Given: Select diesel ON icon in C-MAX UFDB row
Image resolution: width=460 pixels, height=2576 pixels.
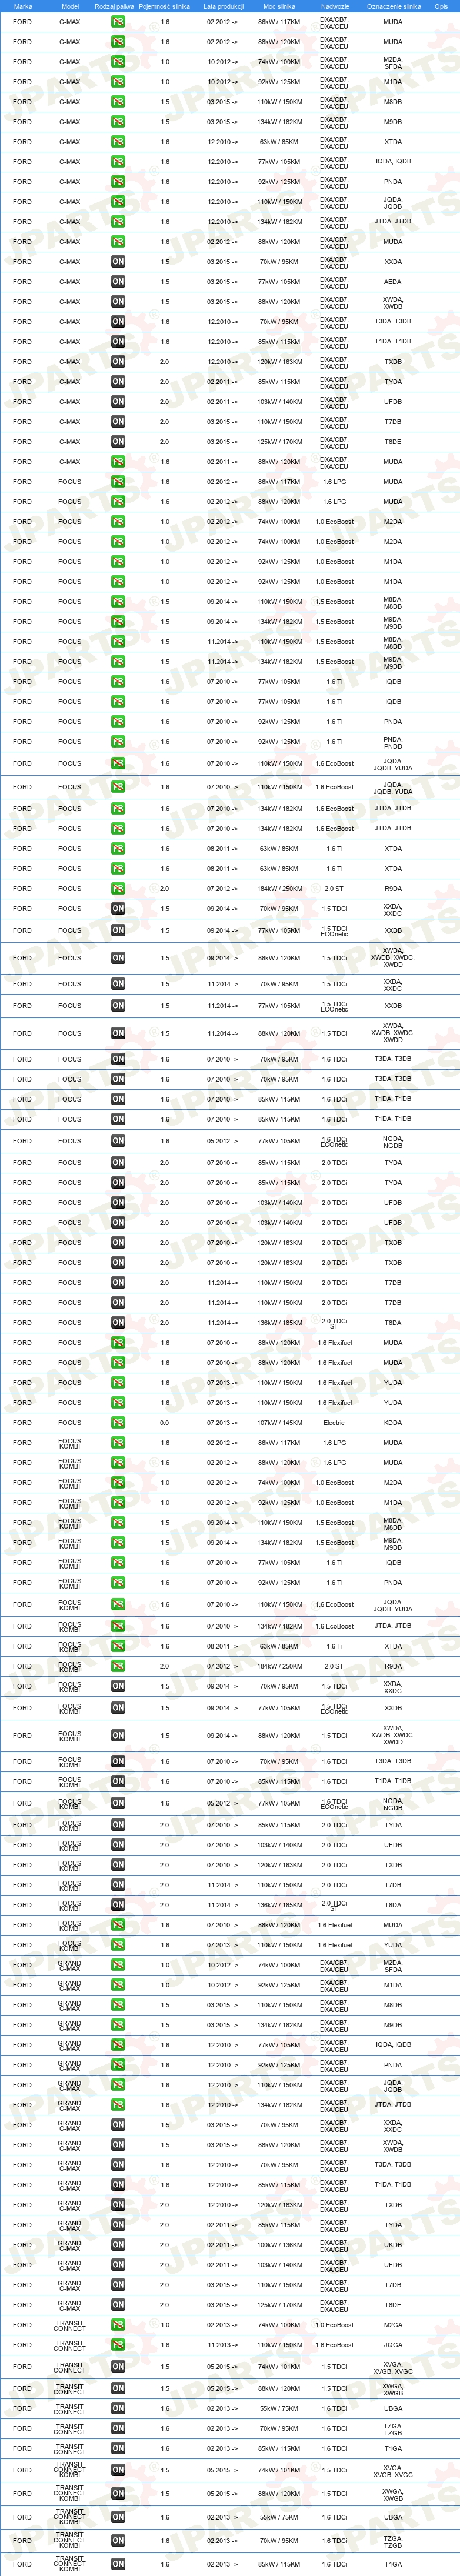Looking at the screenshot, I should (x=118, y=401).
